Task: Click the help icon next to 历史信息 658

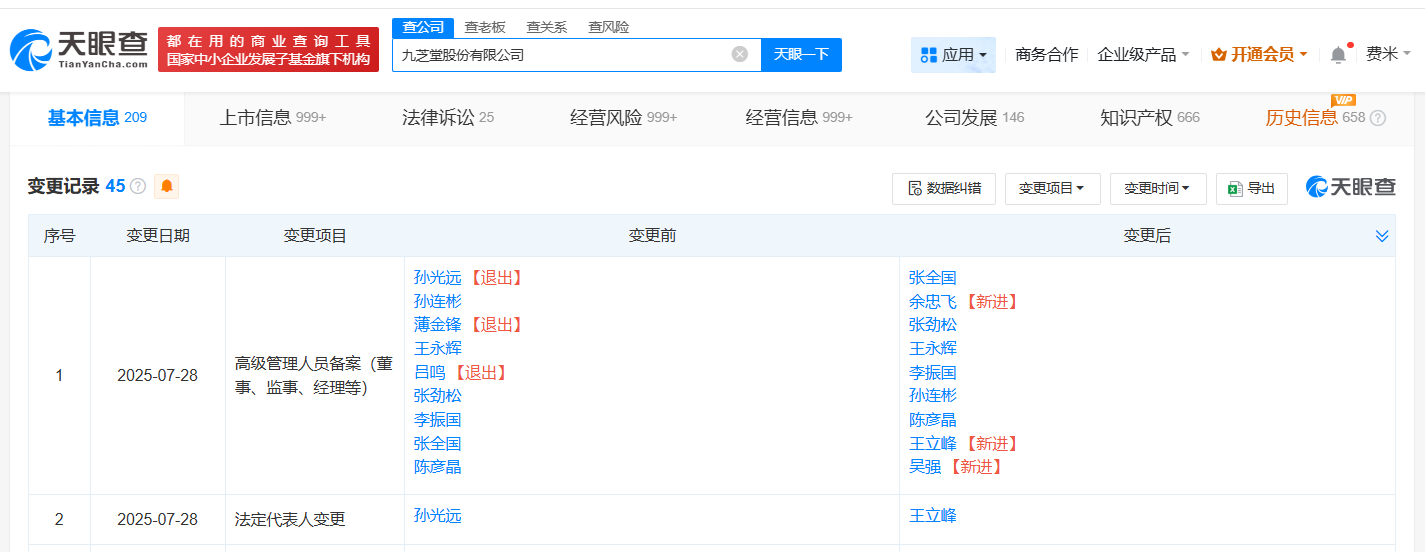Action: 1377,118
